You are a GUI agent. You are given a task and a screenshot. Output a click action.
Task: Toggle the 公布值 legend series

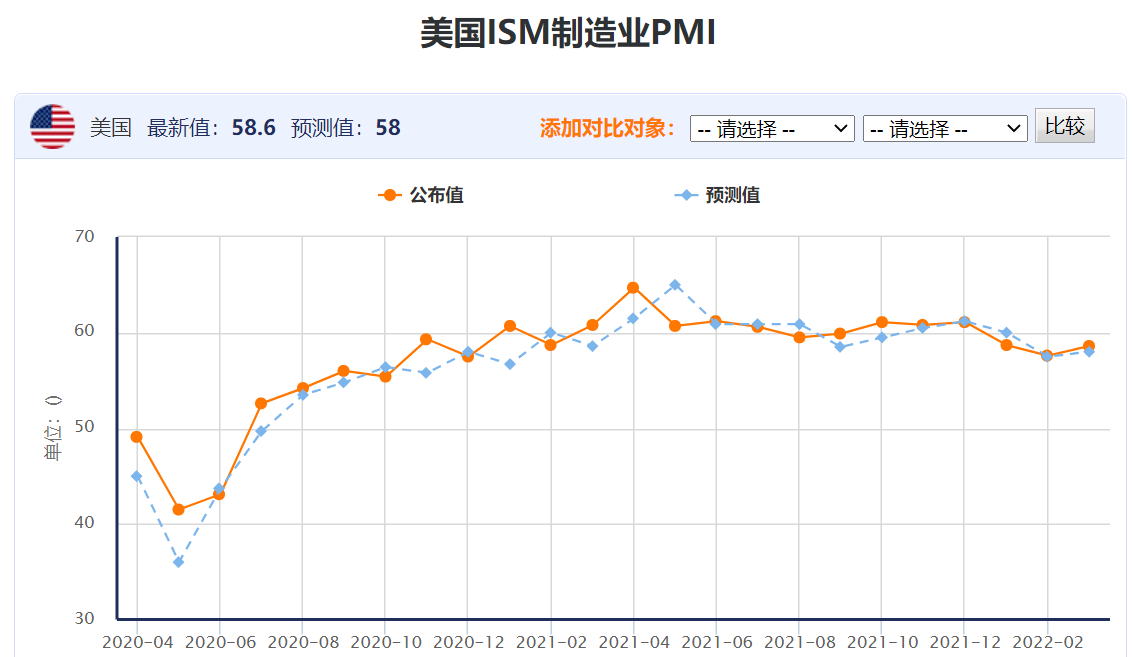421,195
